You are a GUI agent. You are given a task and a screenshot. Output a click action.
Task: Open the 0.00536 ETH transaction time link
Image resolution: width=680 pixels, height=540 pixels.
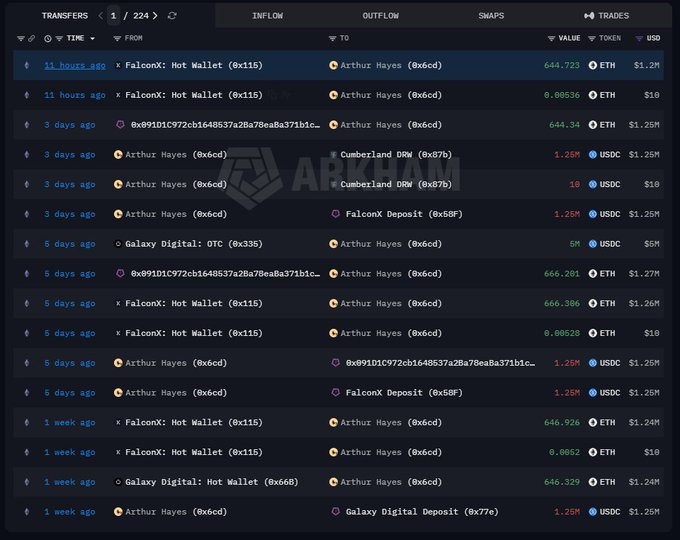click(x=75, y=95)
